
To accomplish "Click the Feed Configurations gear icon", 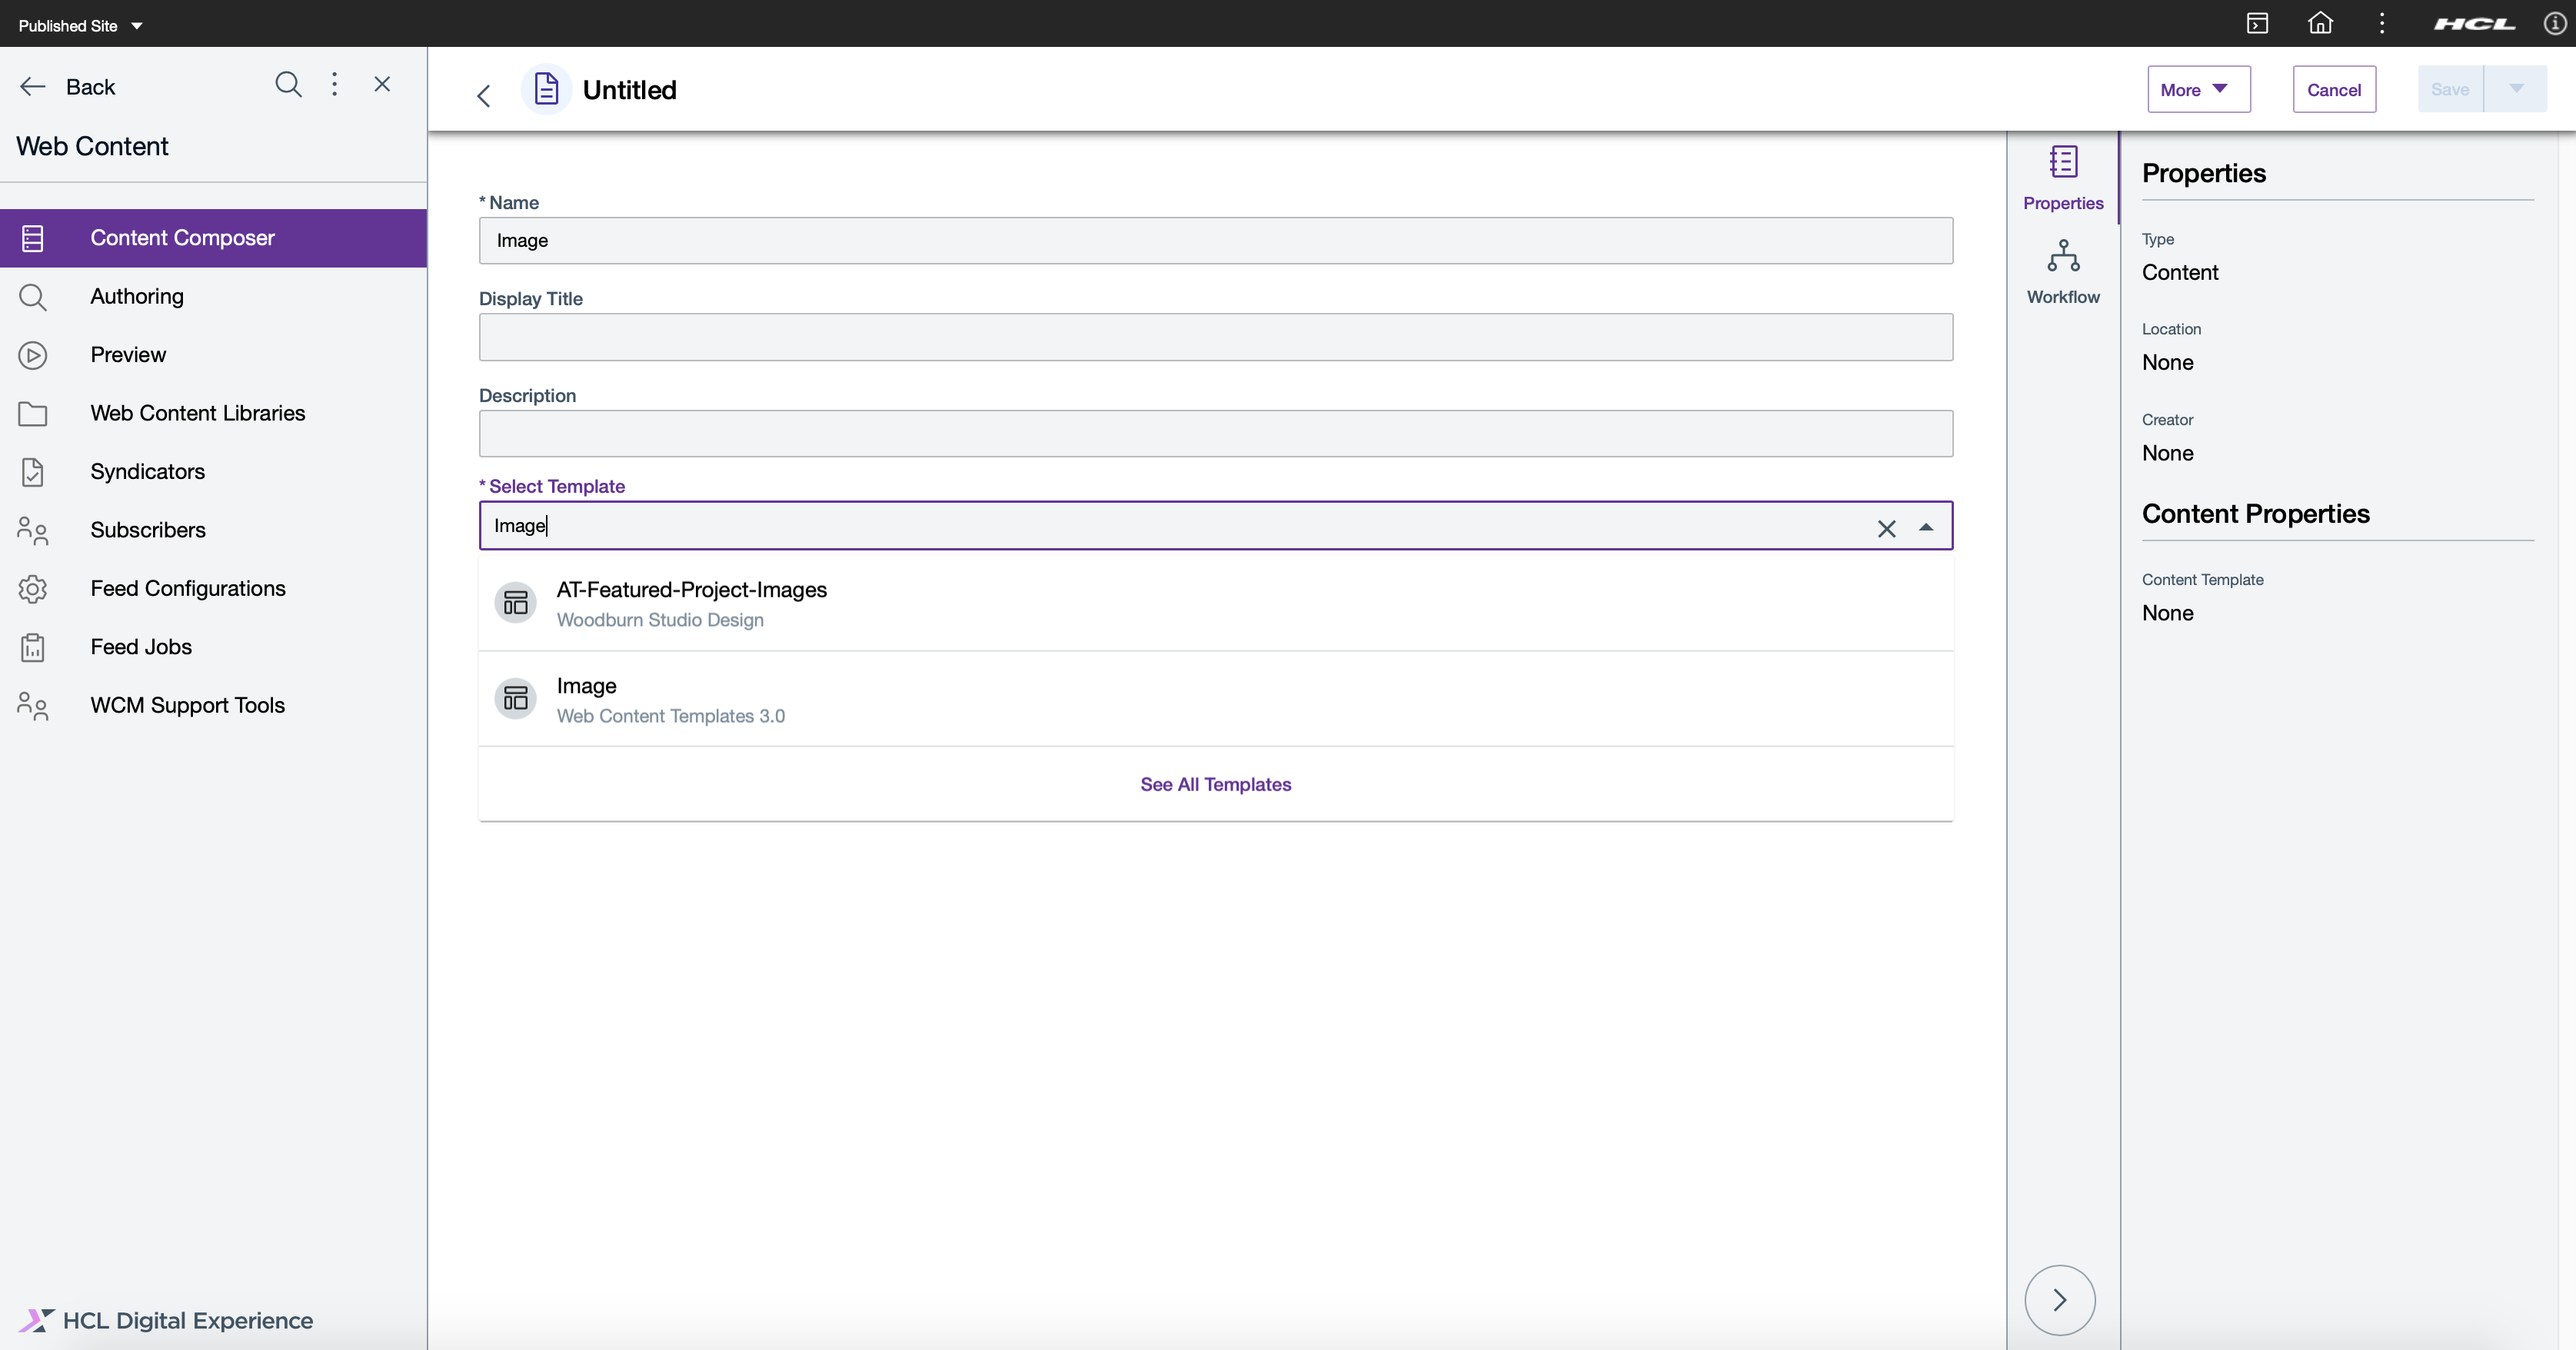I will click(x=33, y=589).
